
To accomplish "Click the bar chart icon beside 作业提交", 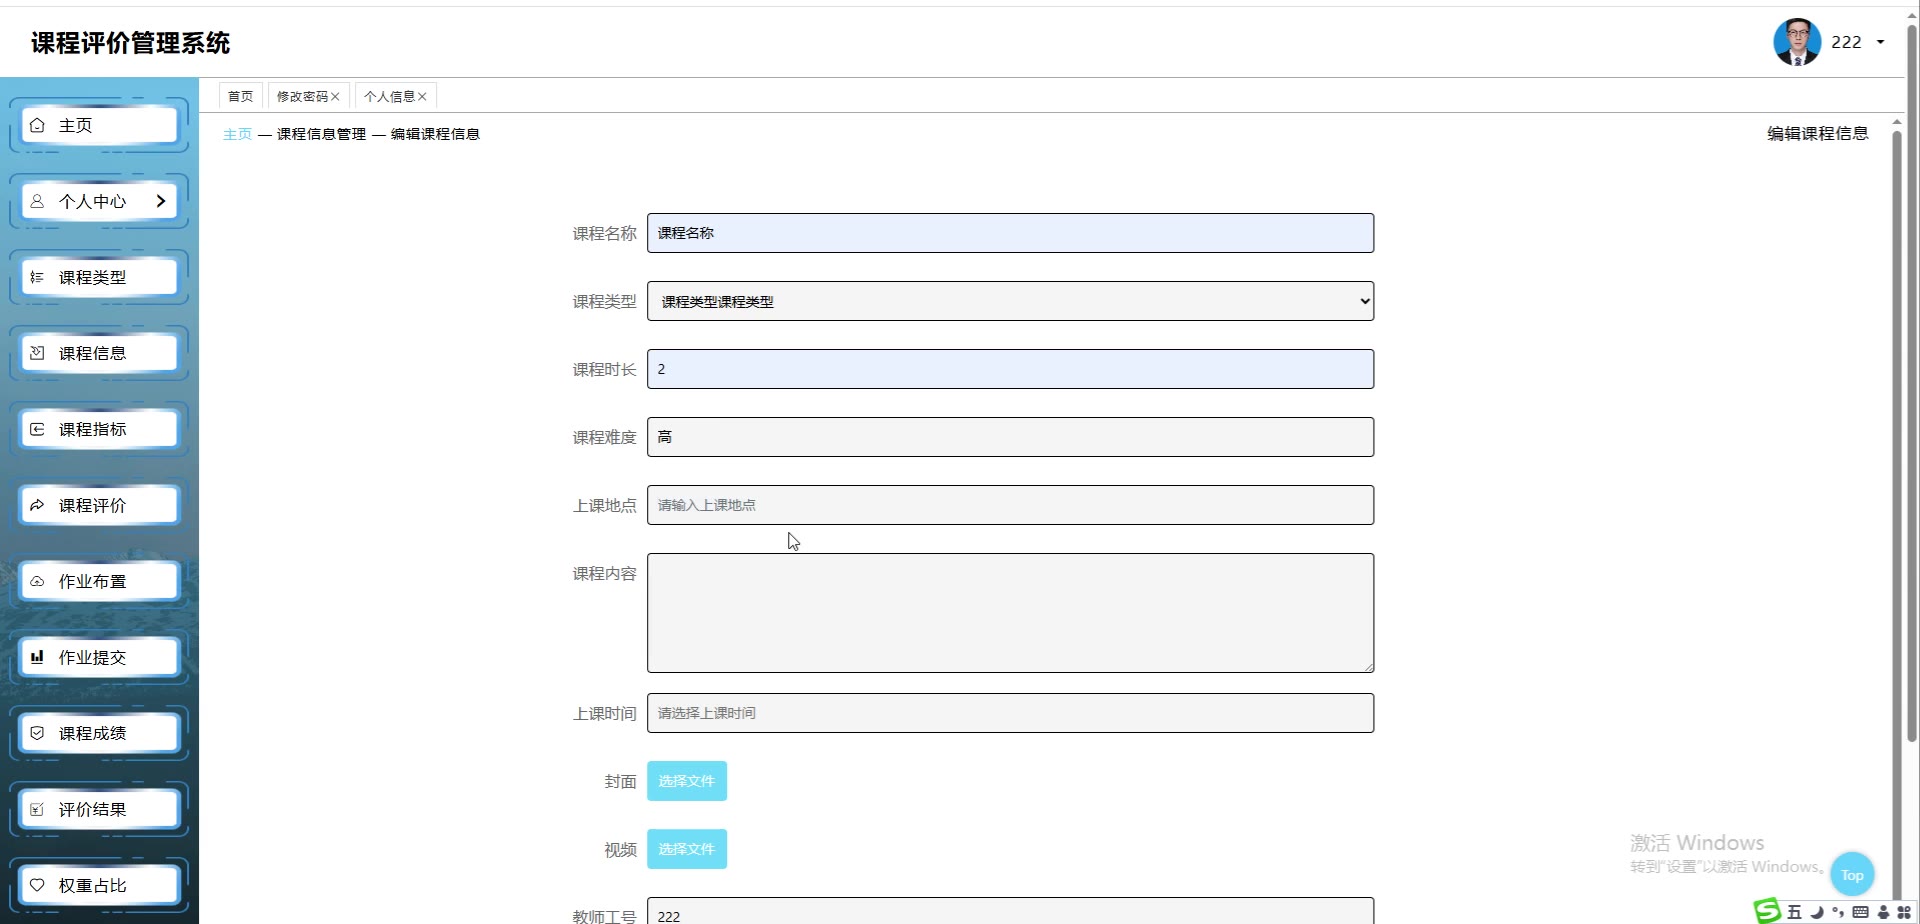I will [37, 657].
